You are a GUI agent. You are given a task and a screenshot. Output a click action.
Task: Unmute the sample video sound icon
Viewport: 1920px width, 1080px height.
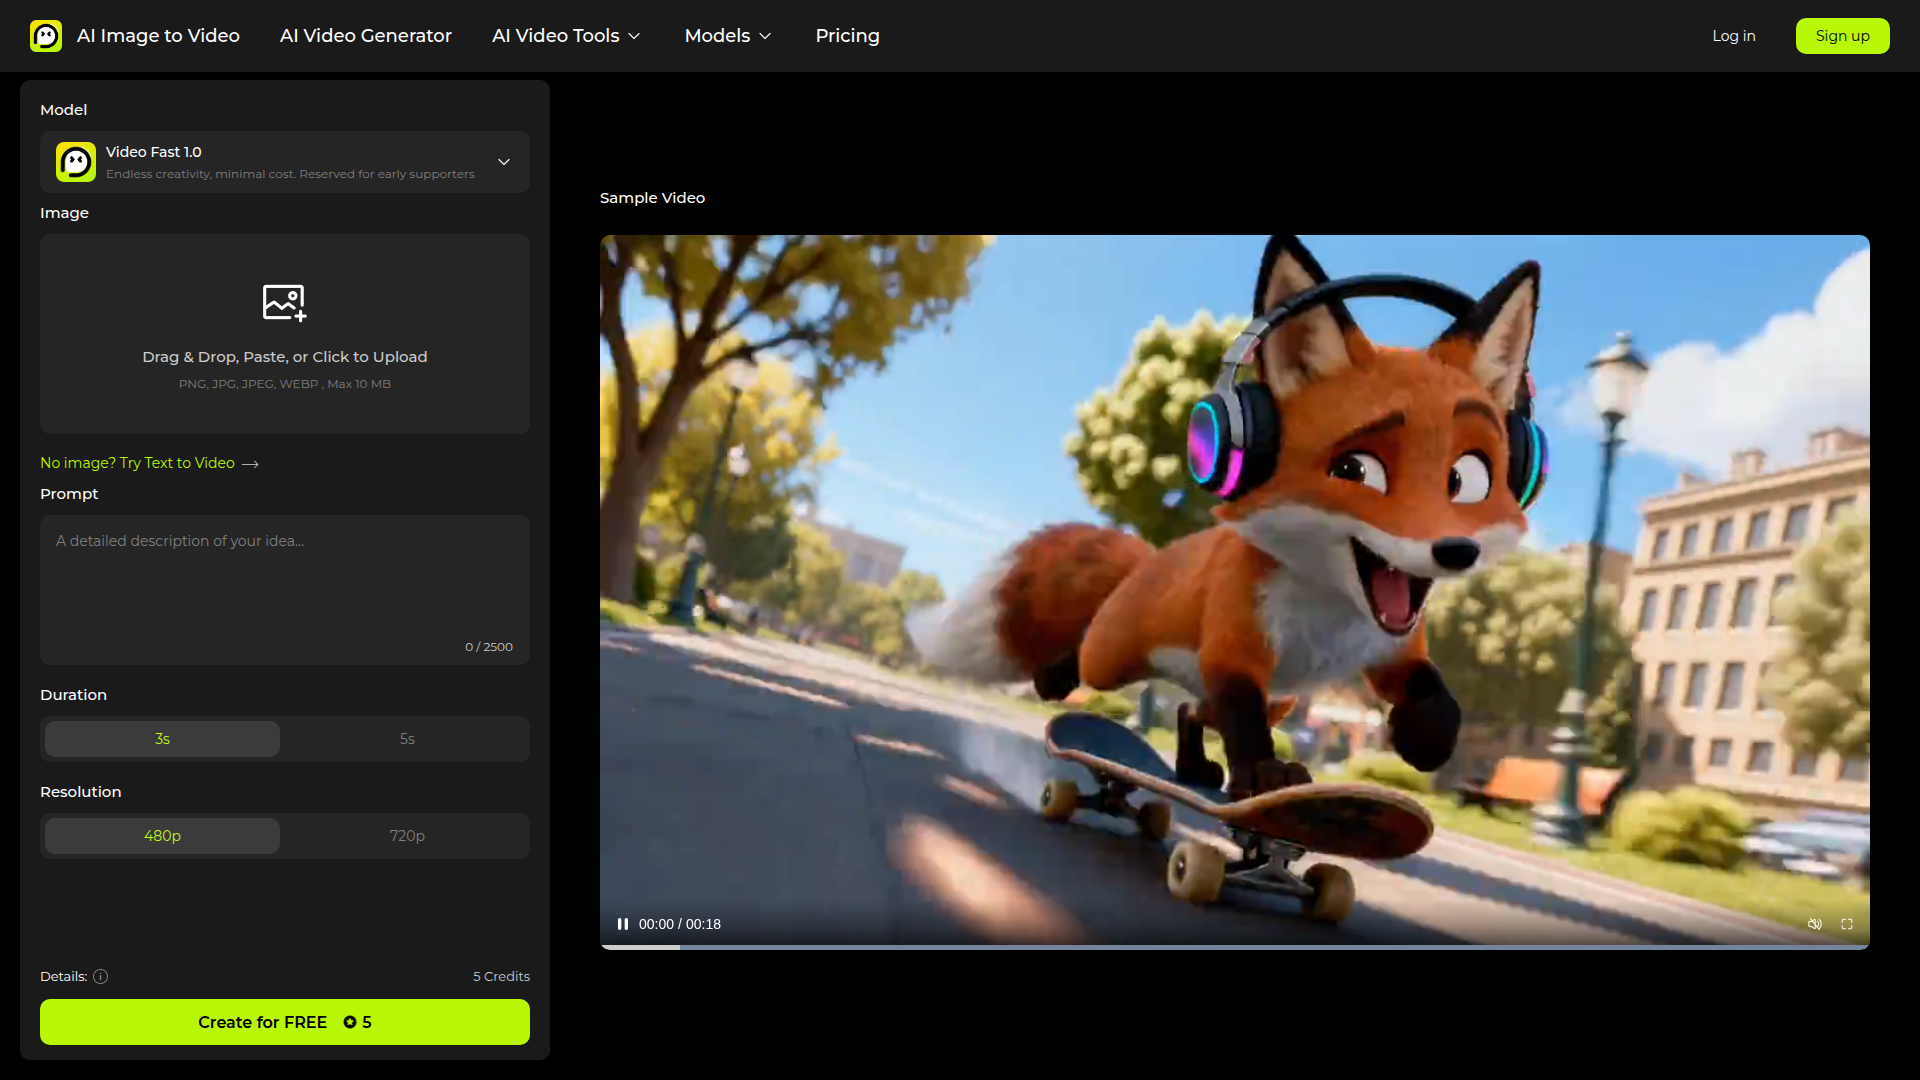click(1814, 924)
